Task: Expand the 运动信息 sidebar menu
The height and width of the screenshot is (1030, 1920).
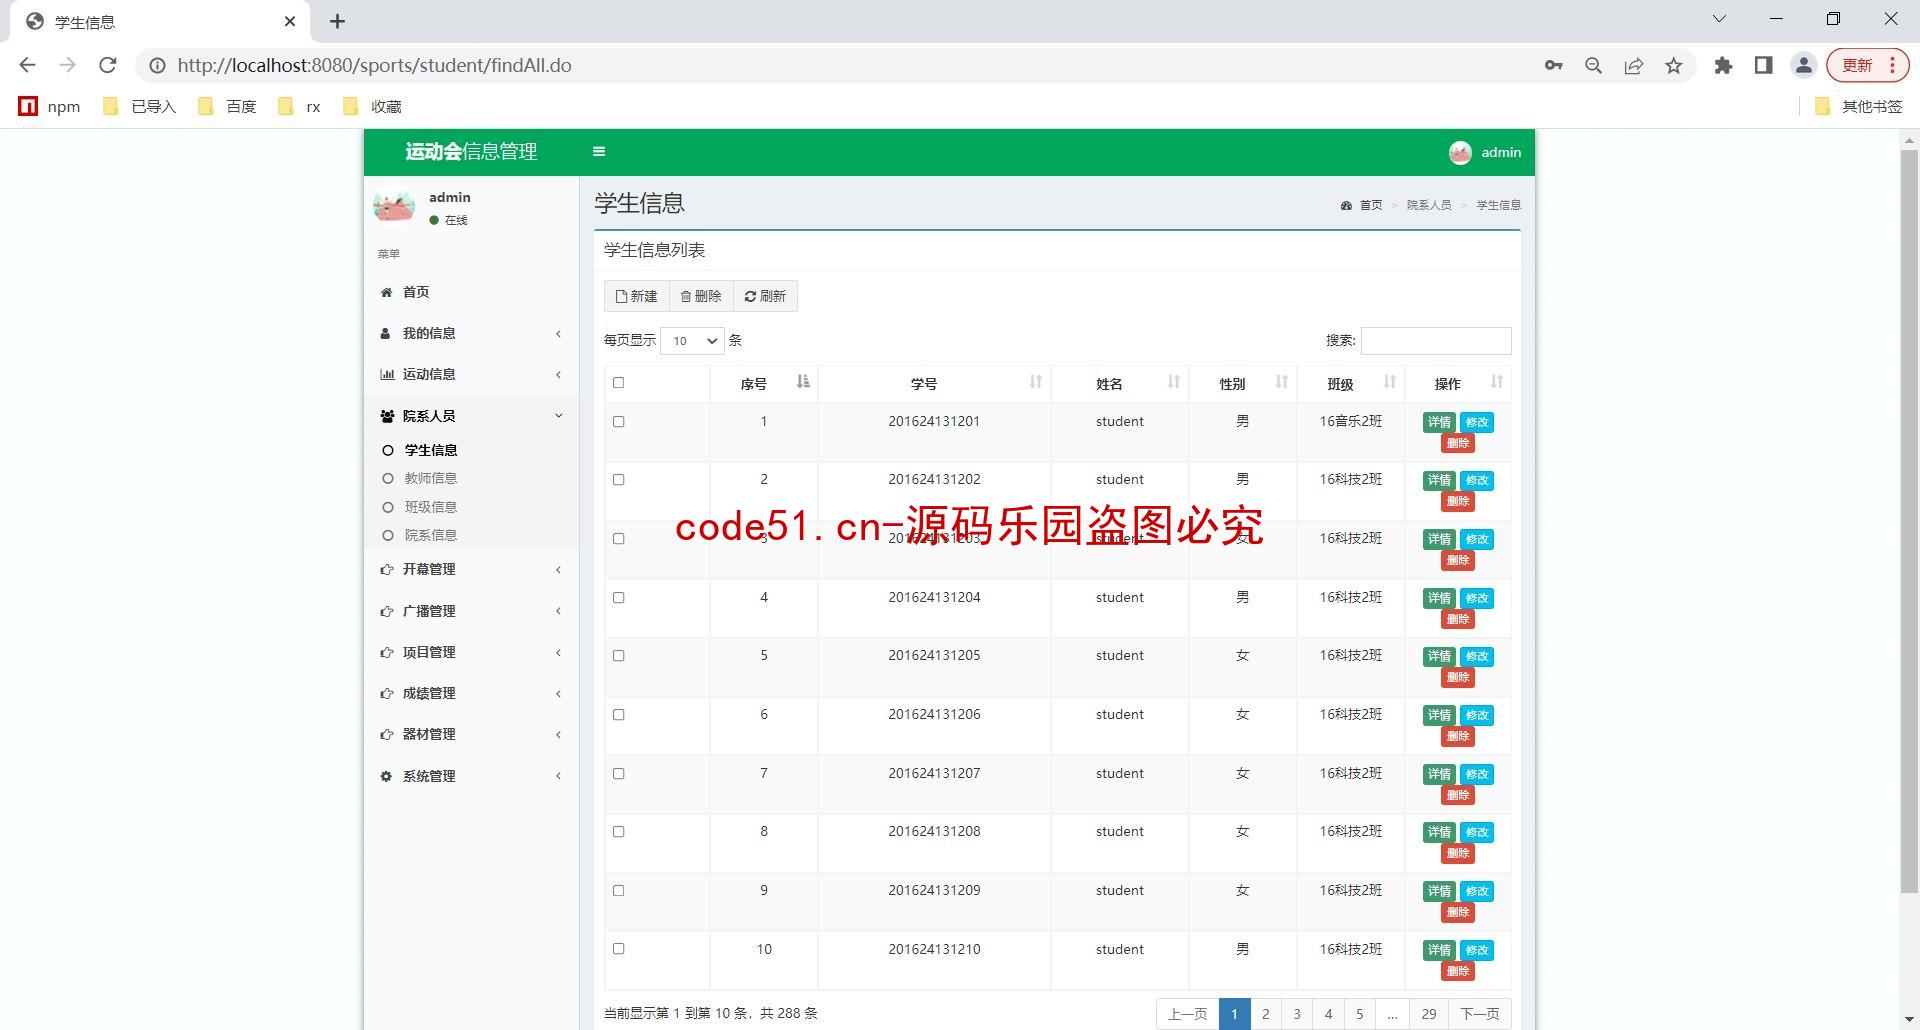Action: [471, 374]
